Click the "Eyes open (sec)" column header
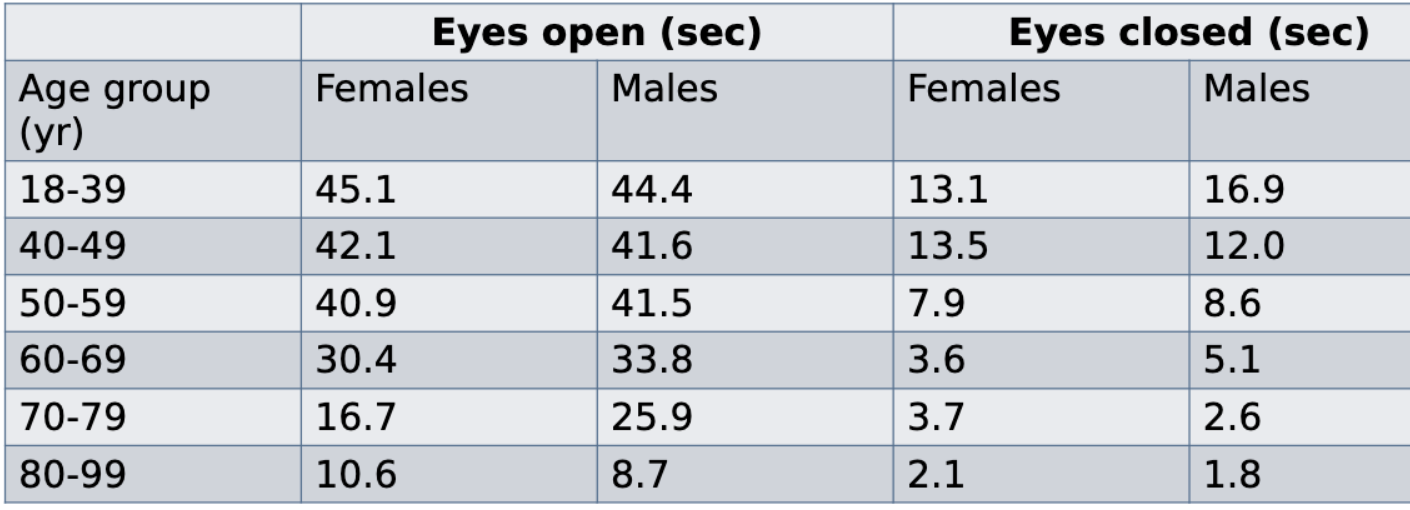Screen dimensions: 1410x510 596,33
